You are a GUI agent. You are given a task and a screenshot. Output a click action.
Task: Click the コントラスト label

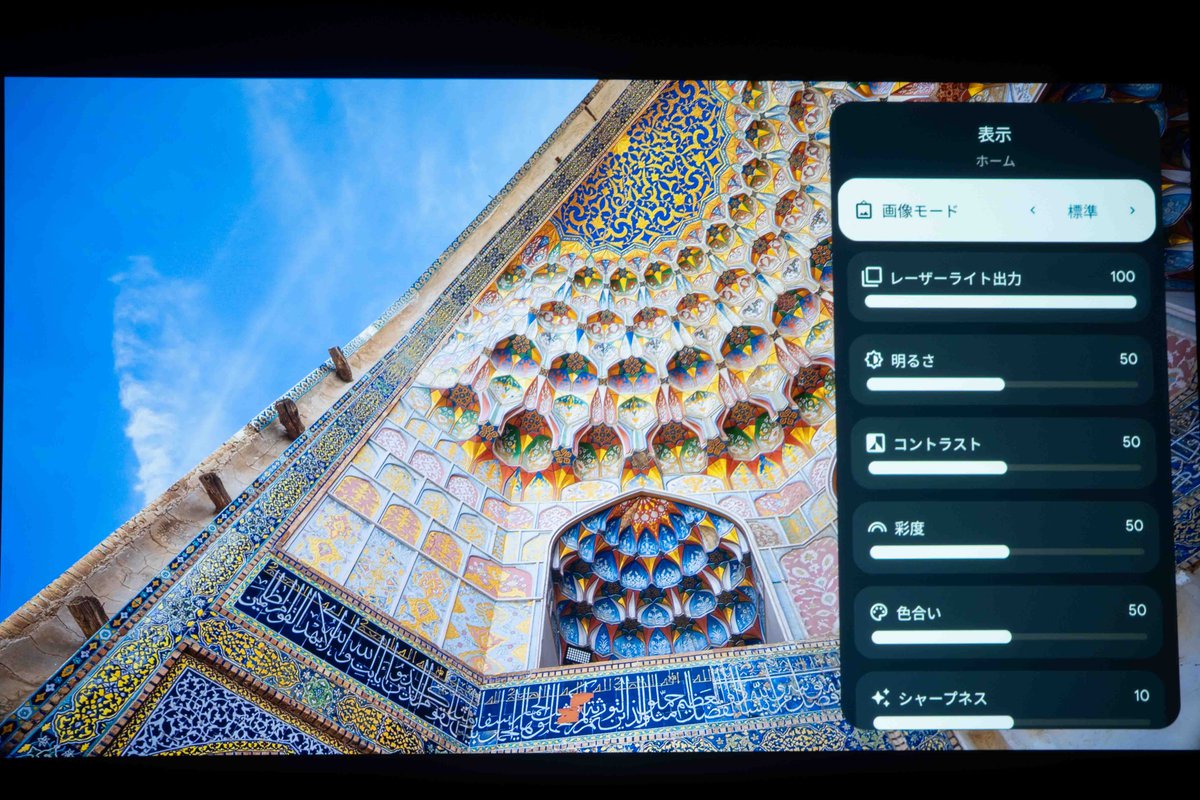coord(937,443)
